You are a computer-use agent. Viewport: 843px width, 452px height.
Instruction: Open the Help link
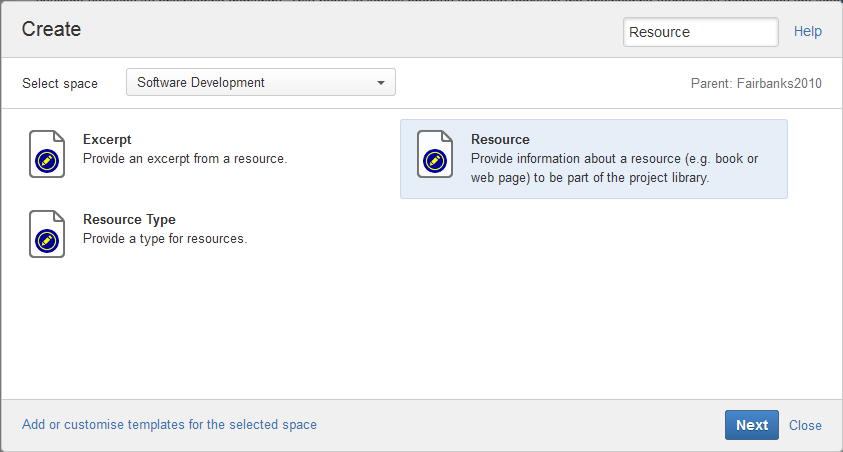click(808, 32)
